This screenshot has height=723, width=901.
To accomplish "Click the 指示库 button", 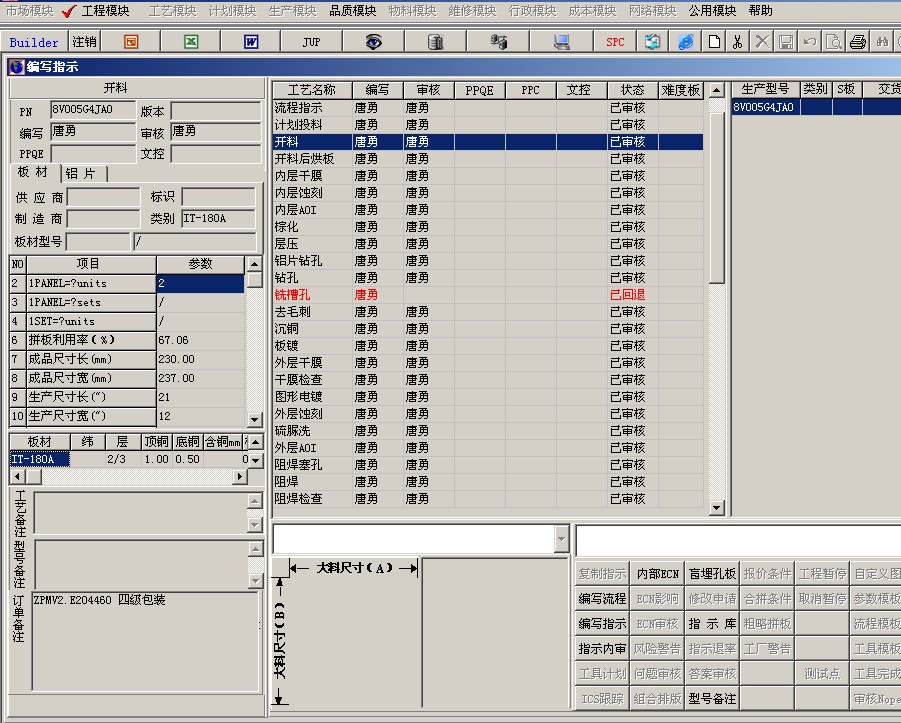I will click(713, 624).
